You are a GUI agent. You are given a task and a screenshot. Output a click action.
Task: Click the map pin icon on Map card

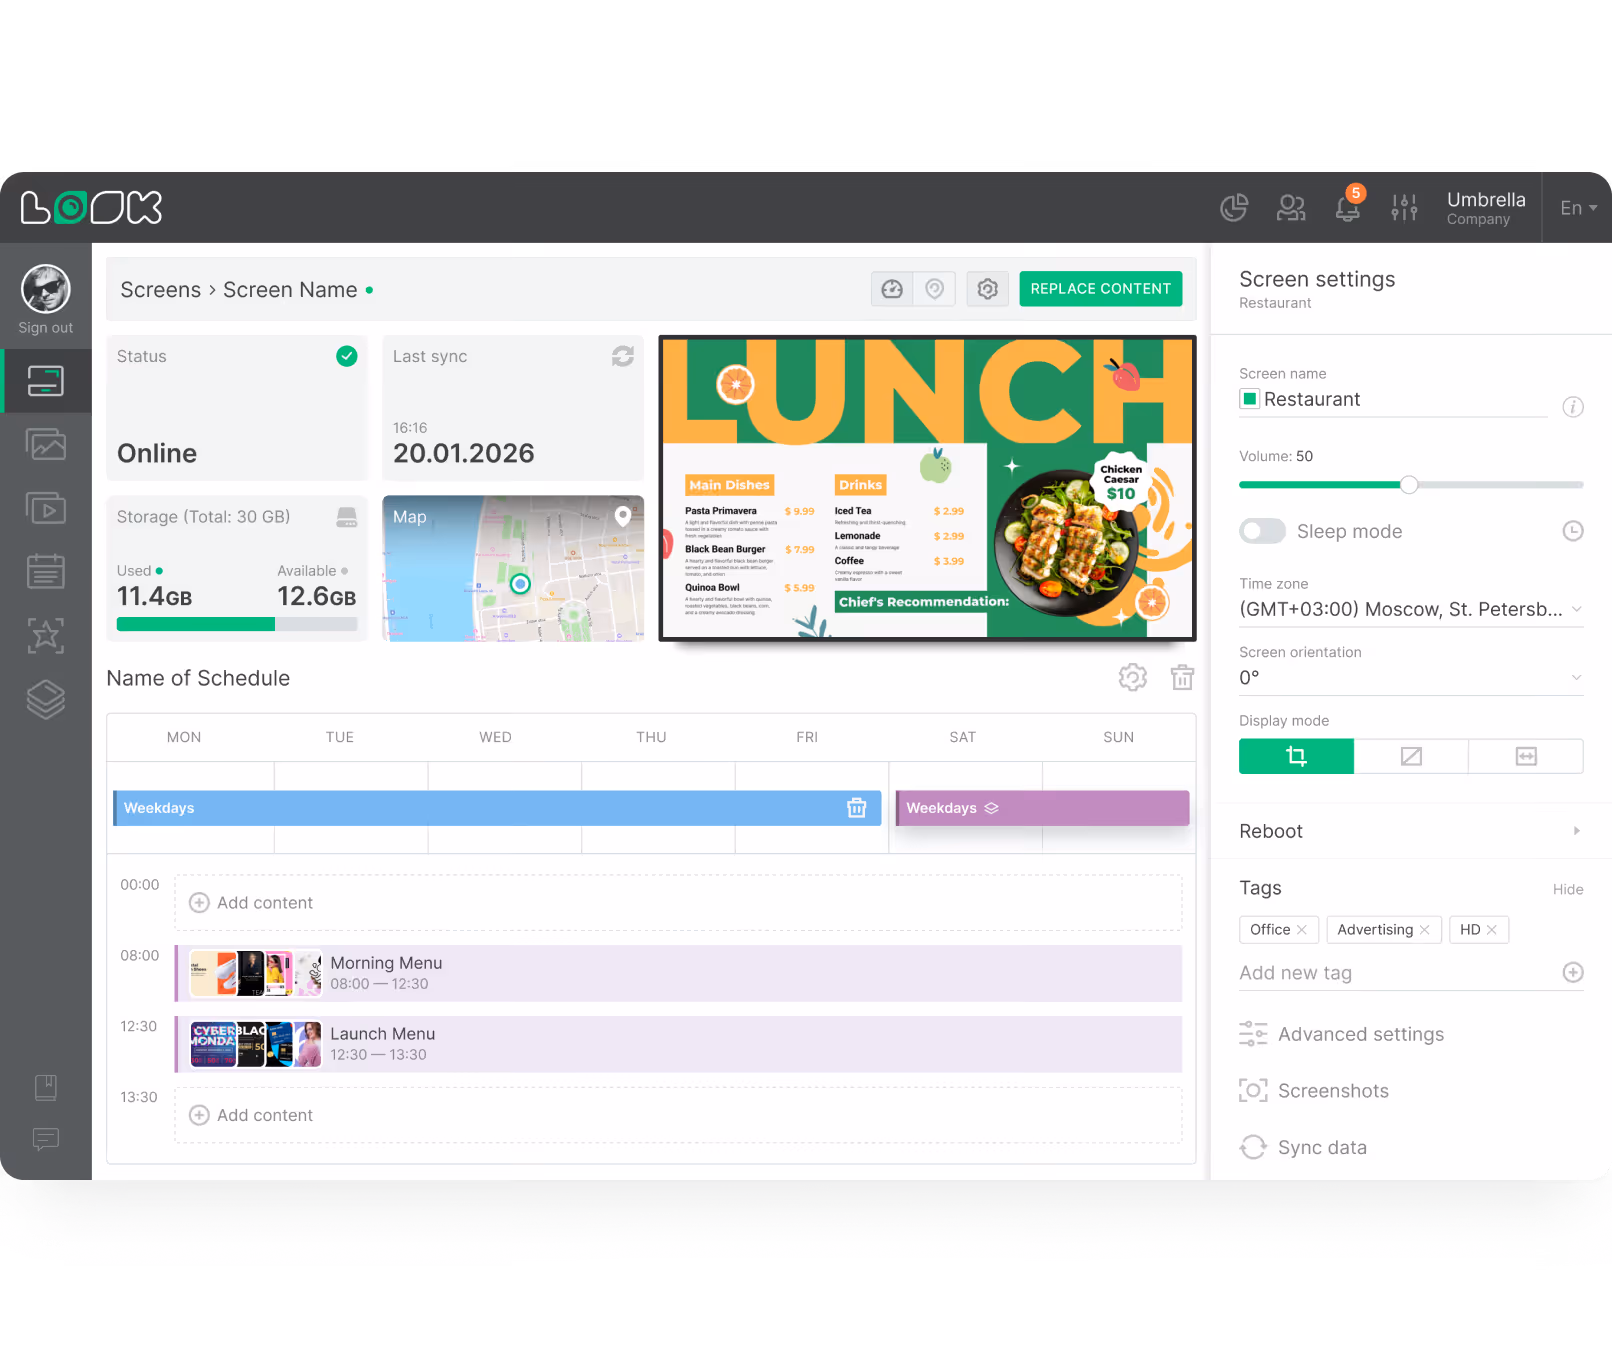pos(622,516)
